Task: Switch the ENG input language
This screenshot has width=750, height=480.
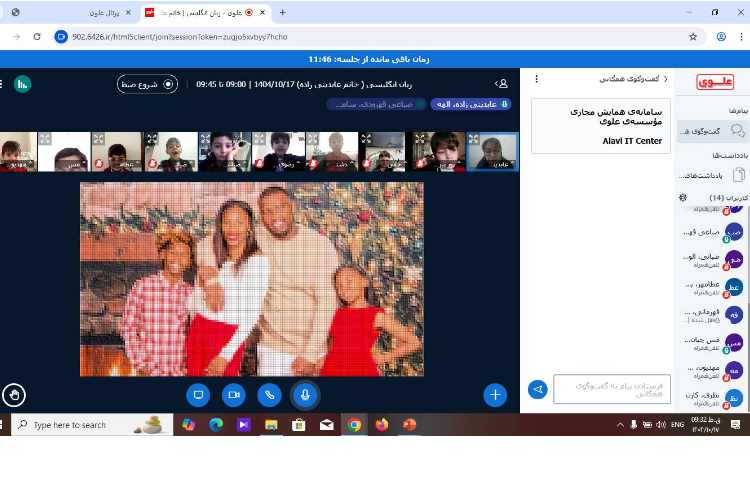Action: tap(677, 425)
